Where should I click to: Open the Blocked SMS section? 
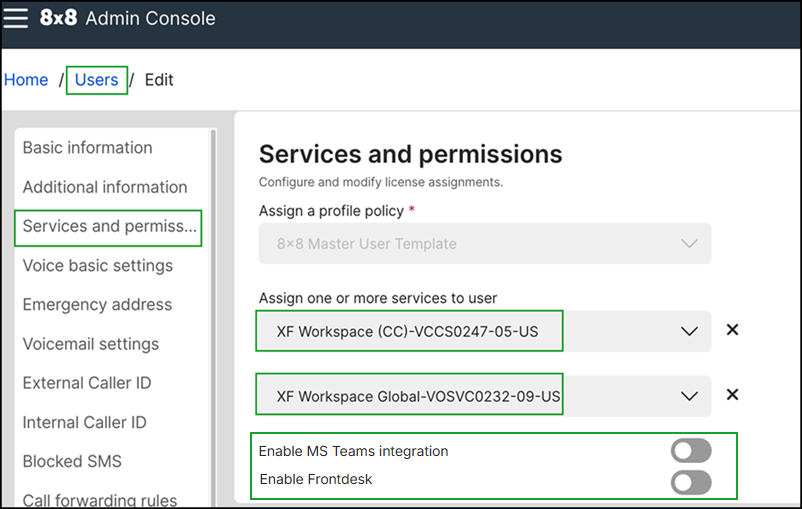(x=72, y=461)
